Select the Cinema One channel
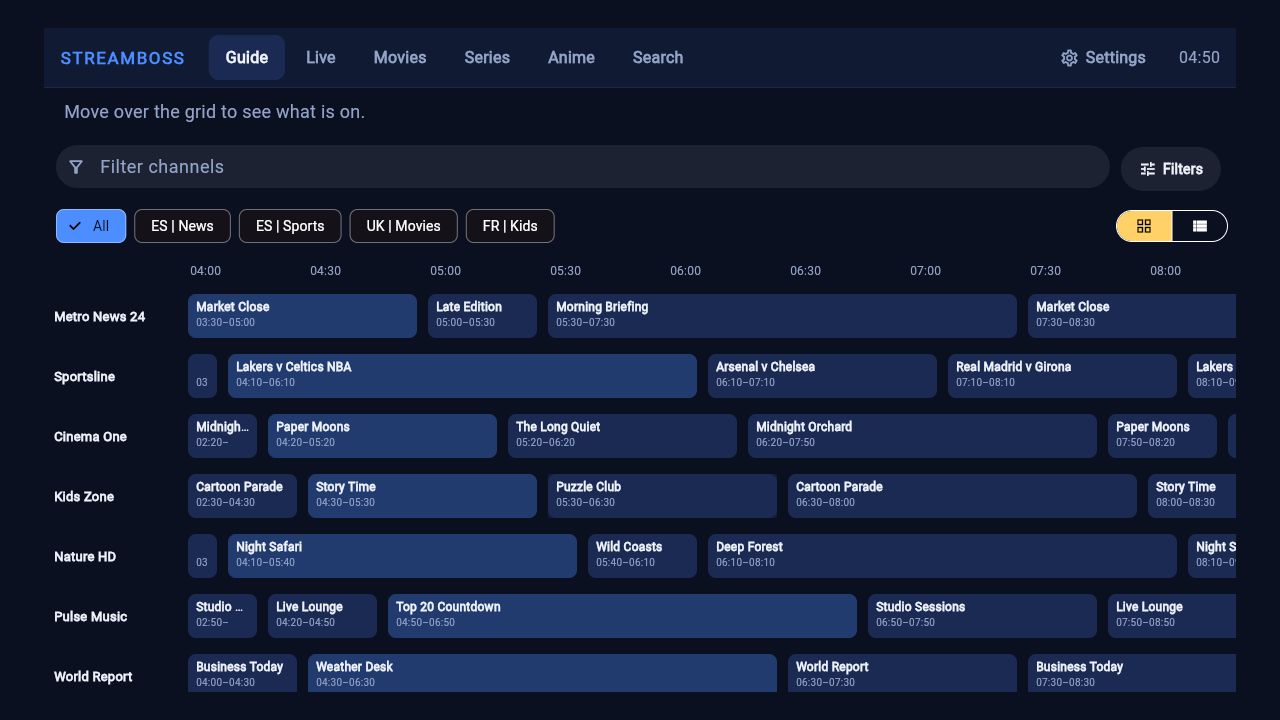This screenshot has height=720, width=1280. point(91,437)
